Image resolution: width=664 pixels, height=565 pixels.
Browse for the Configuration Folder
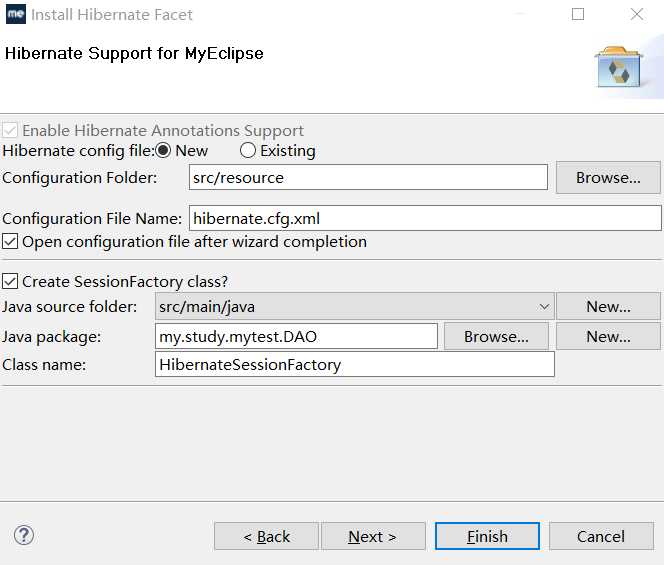click(x=608, y=177)
